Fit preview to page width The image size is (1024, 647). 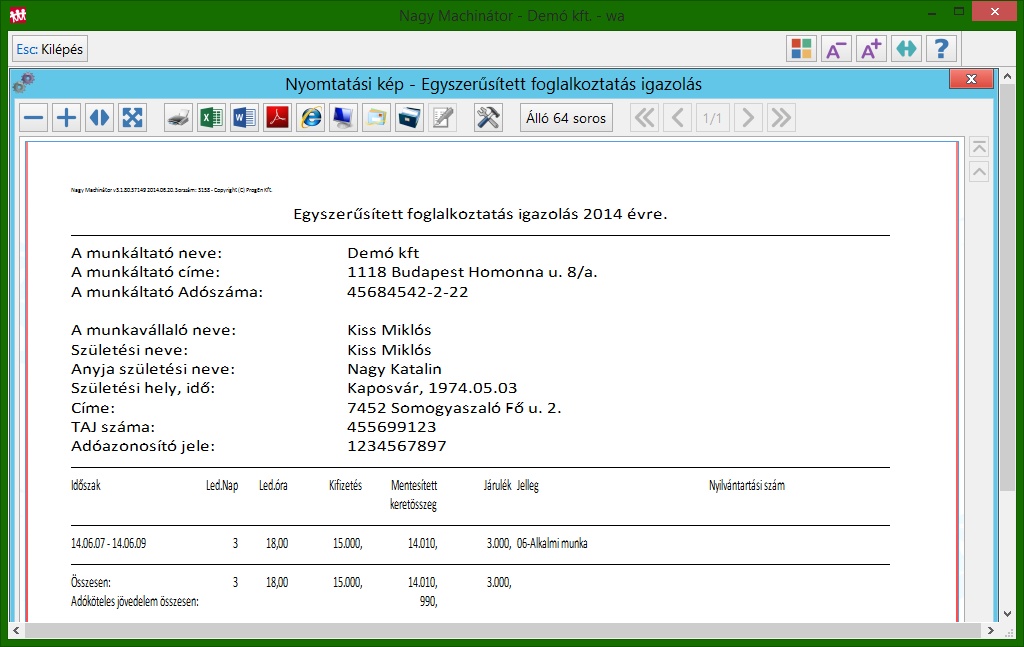(x=99, y=118)
